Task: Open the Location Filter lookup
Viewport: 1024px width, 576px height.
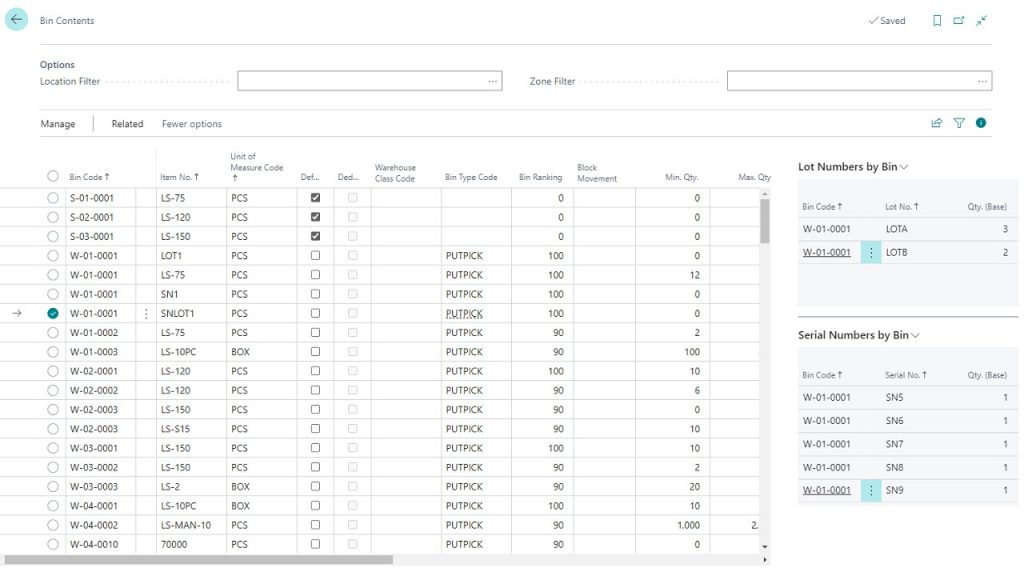Action: pyautogui.click(x=492, y=81)
